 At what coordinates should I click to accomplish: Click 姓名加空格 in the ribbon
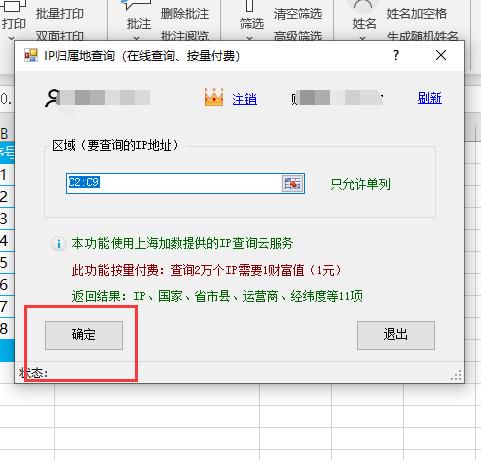tap(416, 14)
